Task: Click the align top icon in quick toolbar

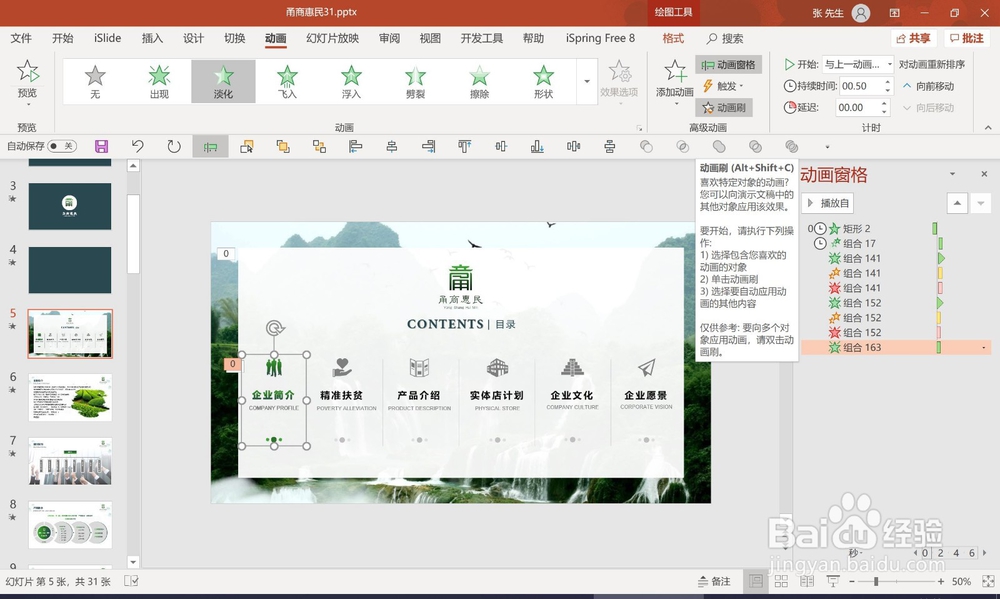Action: 464,147
